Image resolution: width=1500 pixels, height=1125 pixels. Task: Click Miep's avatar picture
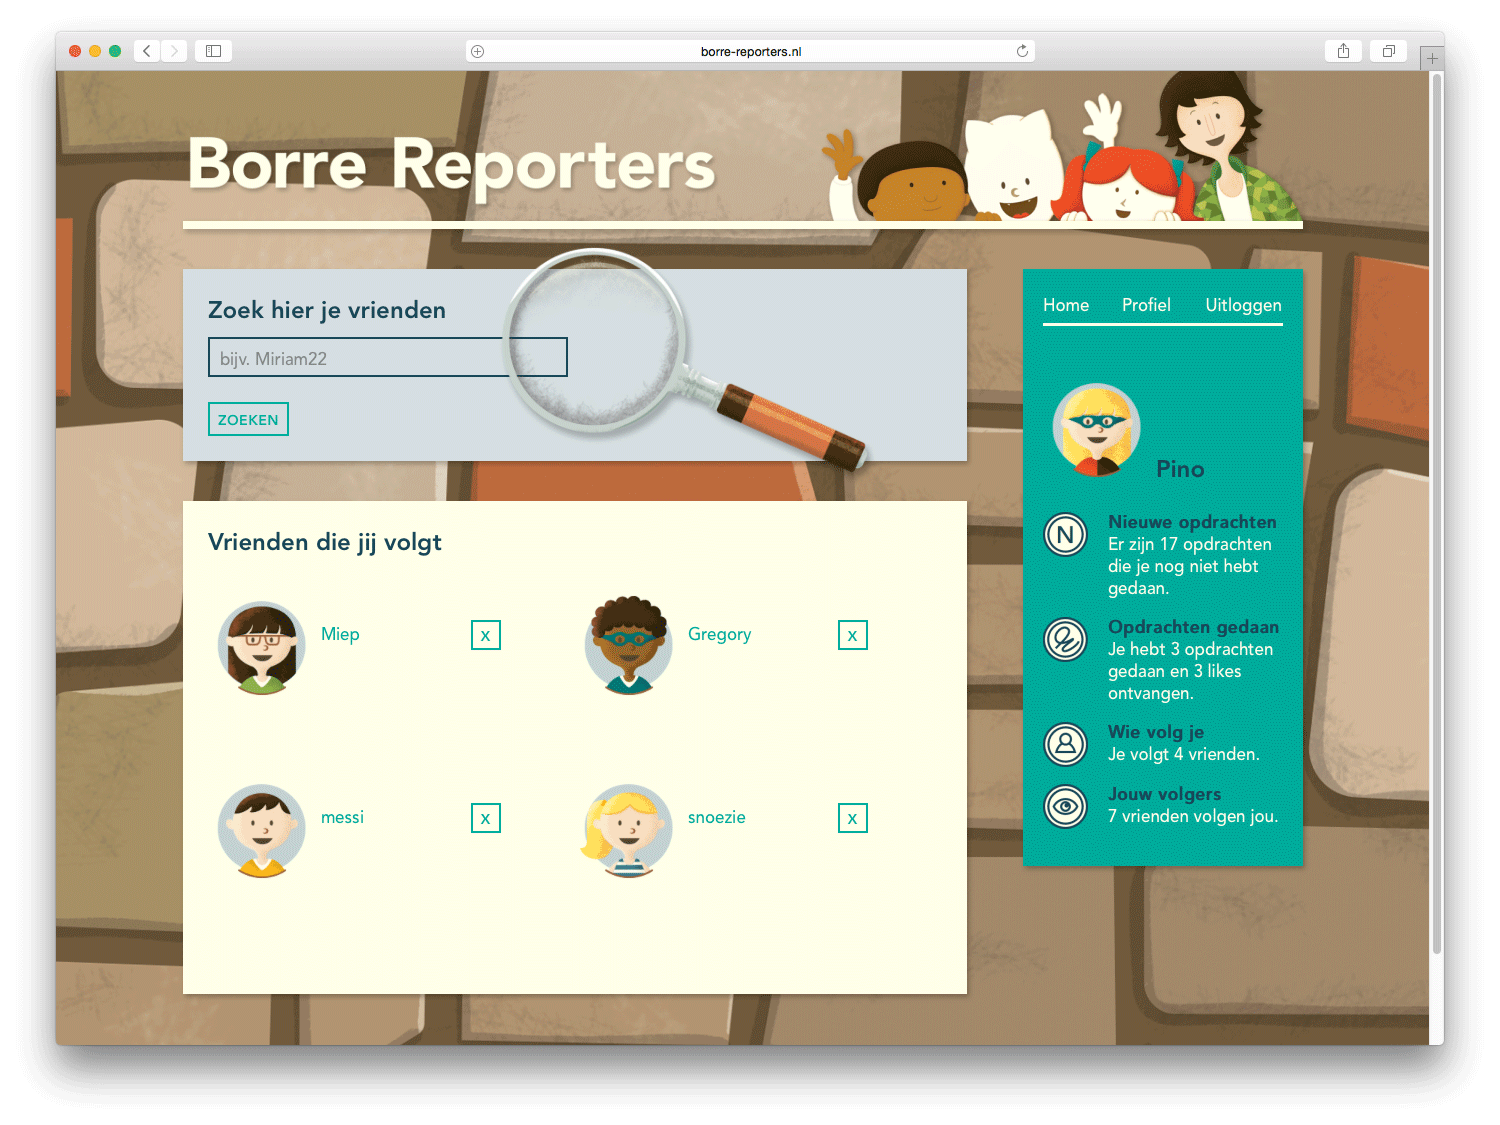pos(262,648)
